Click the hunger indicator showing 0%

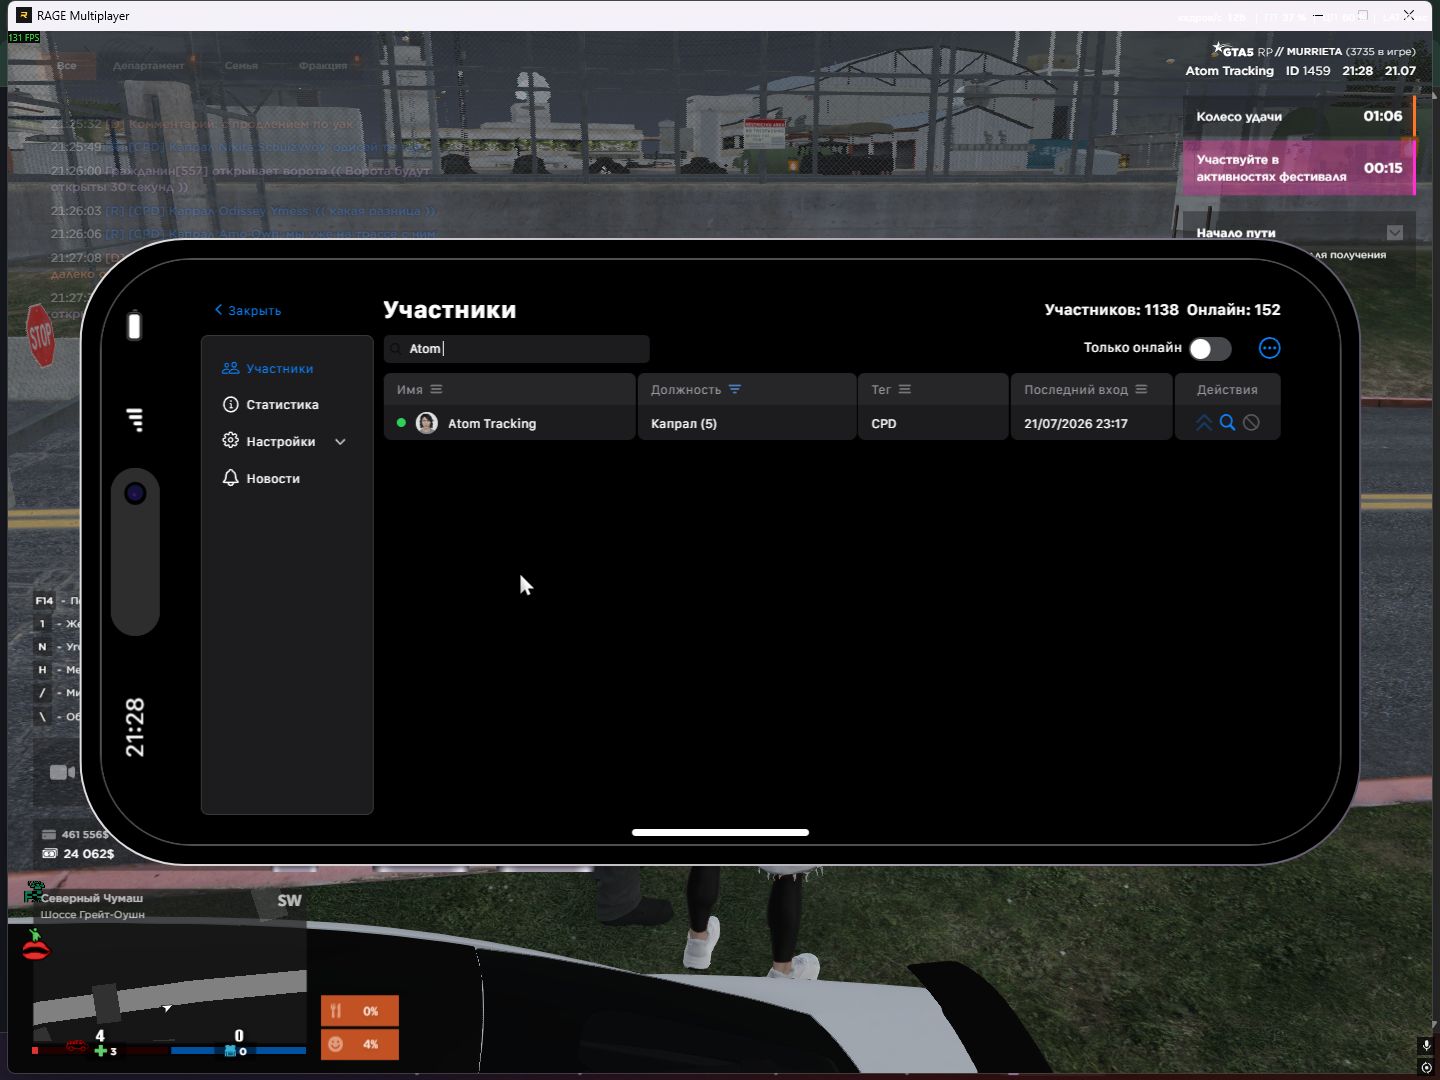pos(360,1011)
